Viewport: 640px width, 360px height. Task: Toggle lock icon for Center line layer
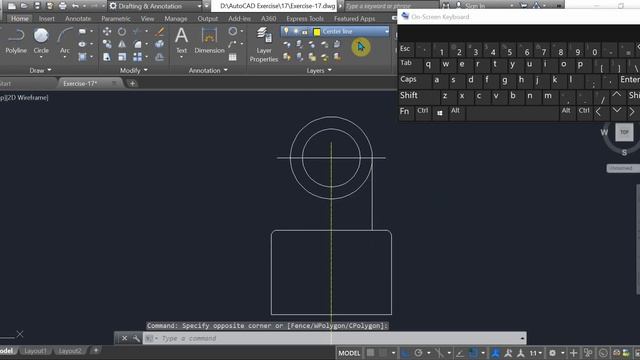tap(305, 31)
